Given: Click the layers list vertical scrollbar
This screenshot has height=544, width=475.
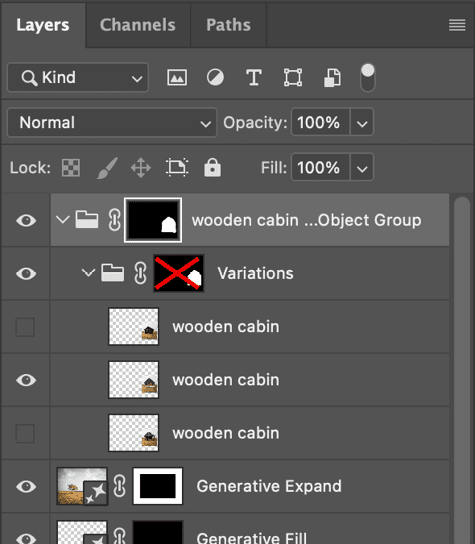Looking at the screenshot, I should click(x=462, y=369).
